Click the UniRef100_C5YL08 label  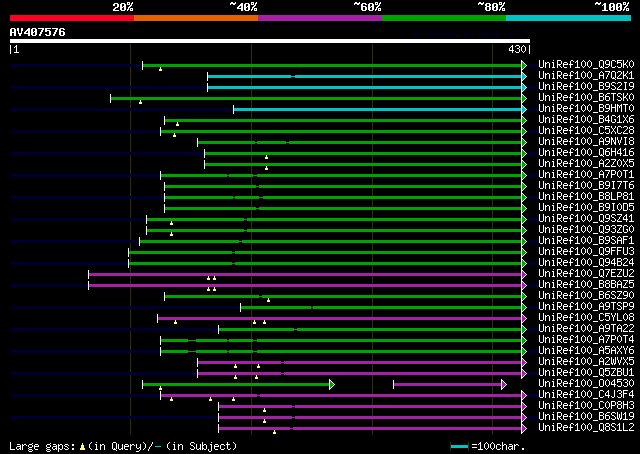click(x=586, y=318)
